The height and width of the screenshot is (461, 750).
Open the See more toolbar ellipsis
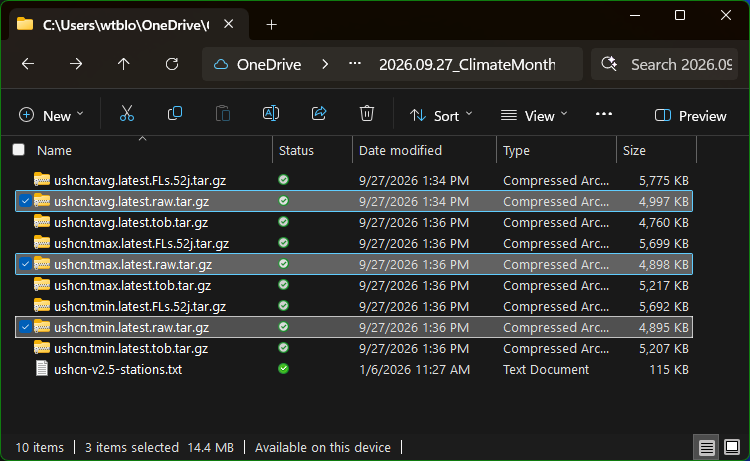coord(604,114)
